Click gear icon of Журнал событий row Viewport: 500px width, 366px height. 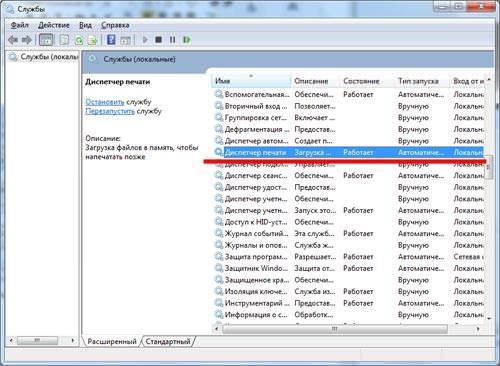(219, 233)
